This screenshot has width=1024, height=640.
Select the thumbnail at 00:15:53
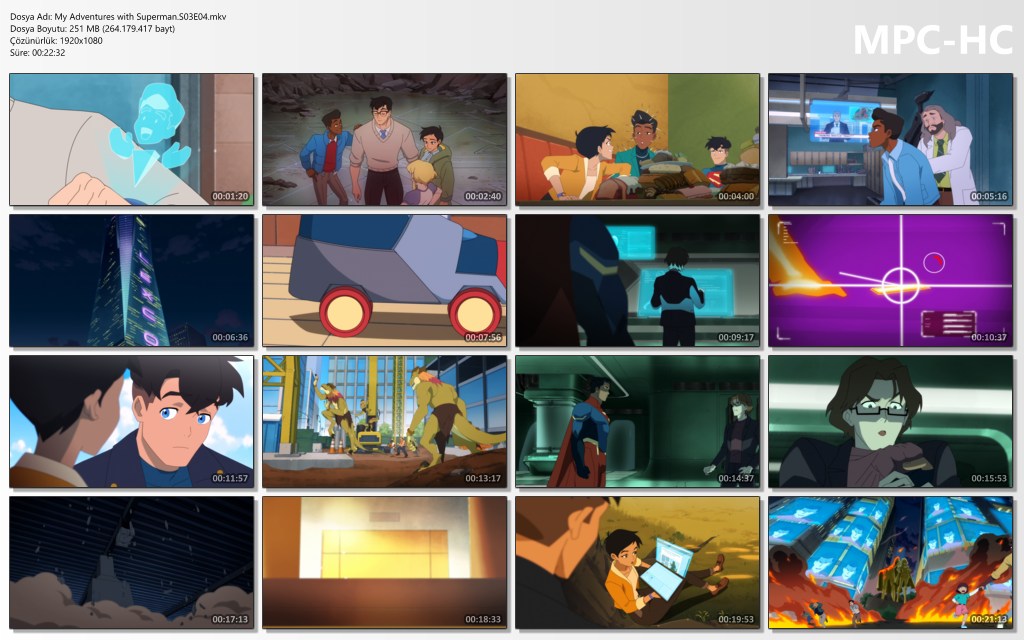point(891,422)
